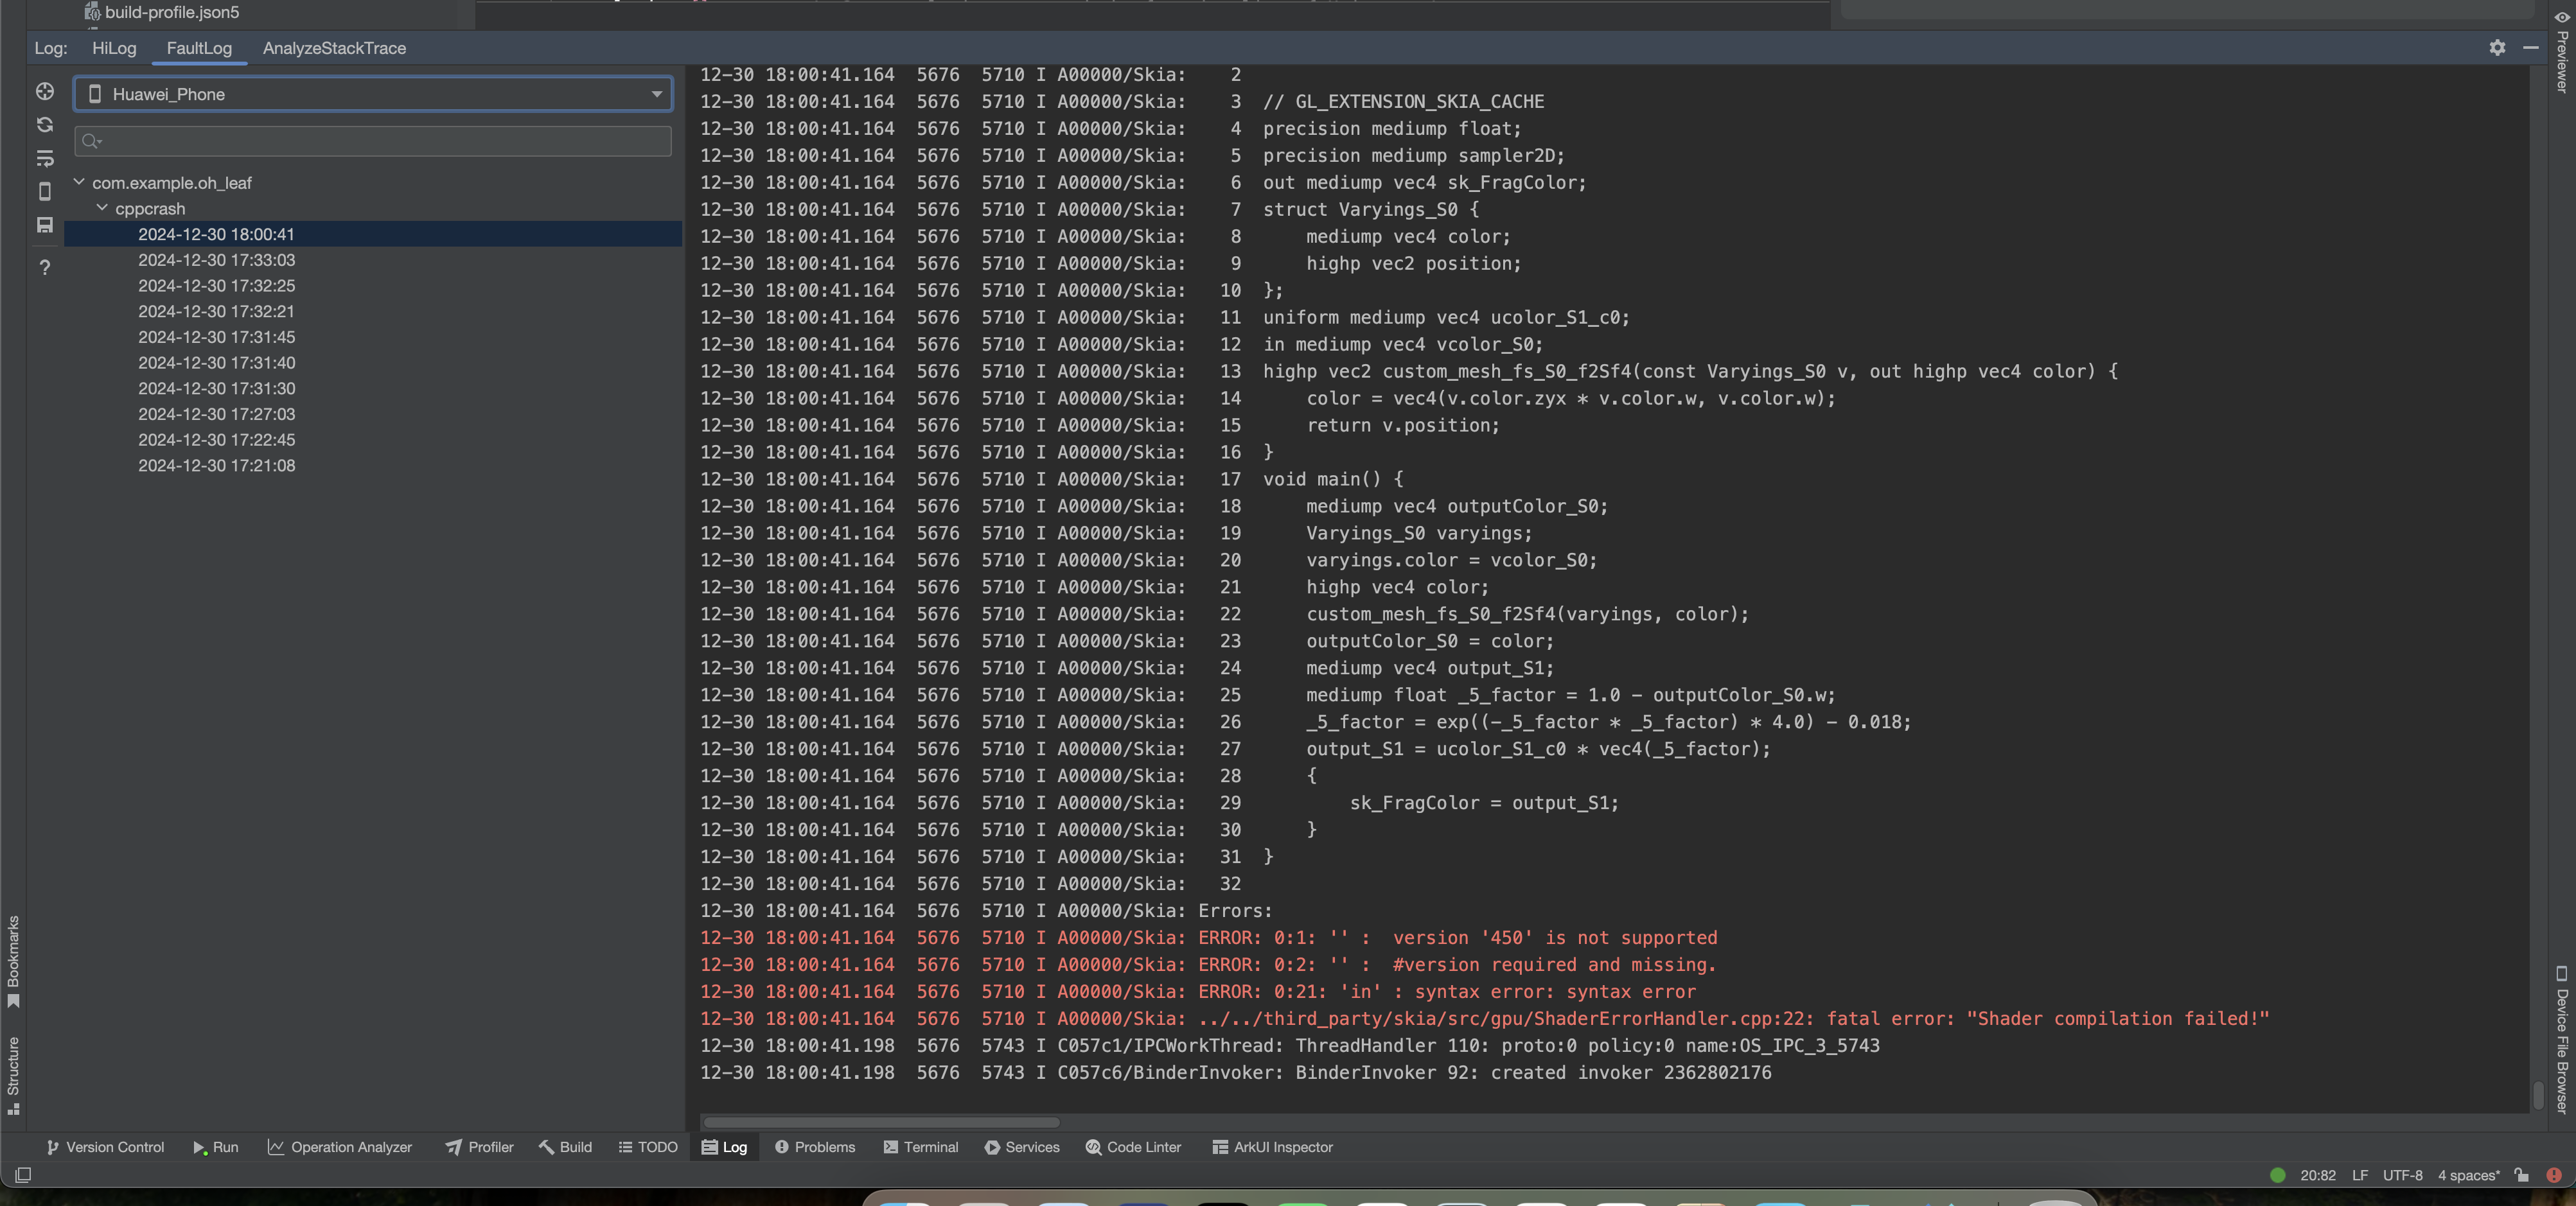Open the Build tool window
This screenshot has height=1206, width=2576.
click(x=566, y=1147)
